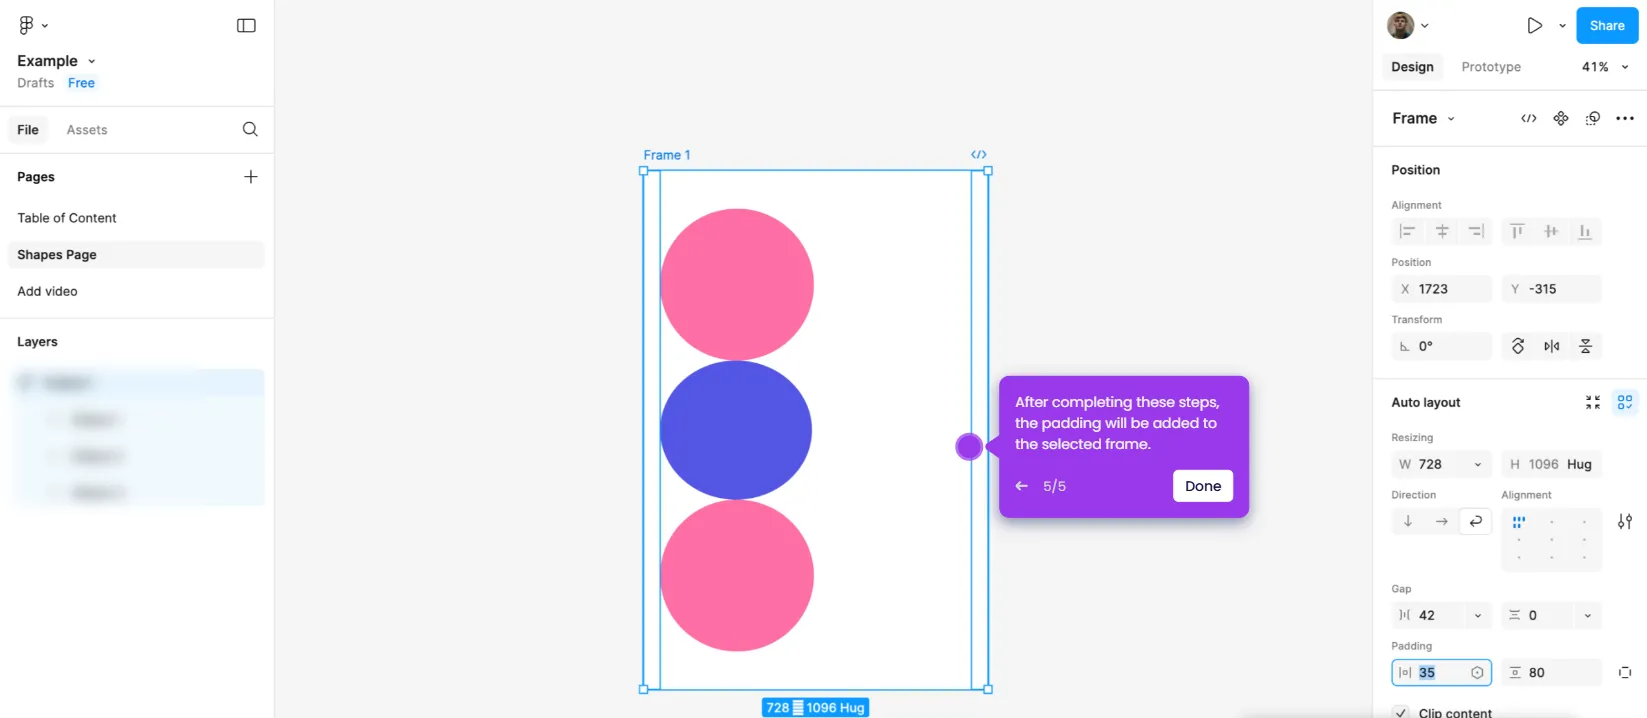Click the collapse icon in the Auto layout header
Image resolution: width=1647 pixels, height=718 pixels.
point(1593,402)
